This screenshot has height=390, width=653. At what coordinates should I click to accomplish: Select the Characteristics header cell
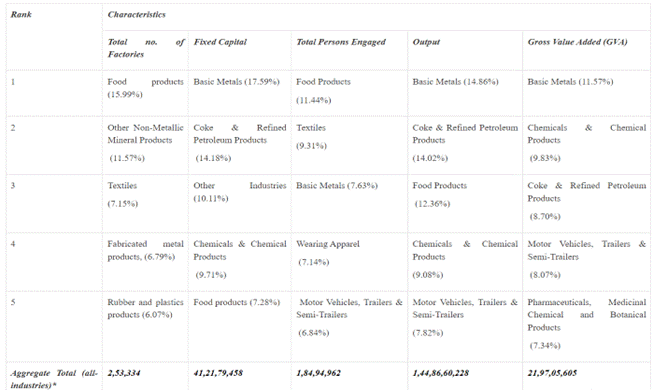137,15
